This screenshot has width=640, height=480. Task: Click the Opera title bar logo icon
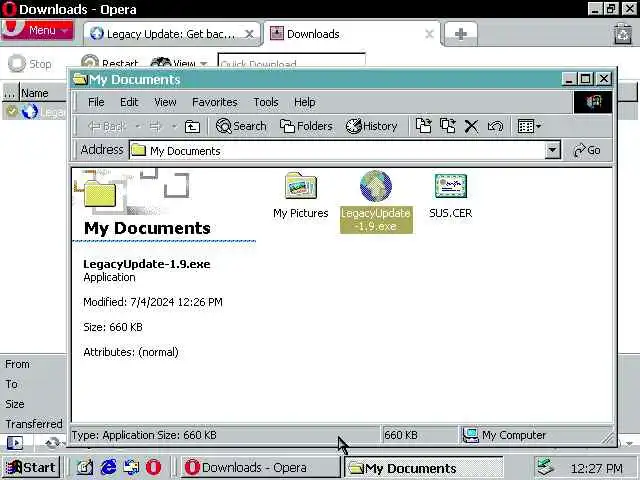[x=9, y=9]
